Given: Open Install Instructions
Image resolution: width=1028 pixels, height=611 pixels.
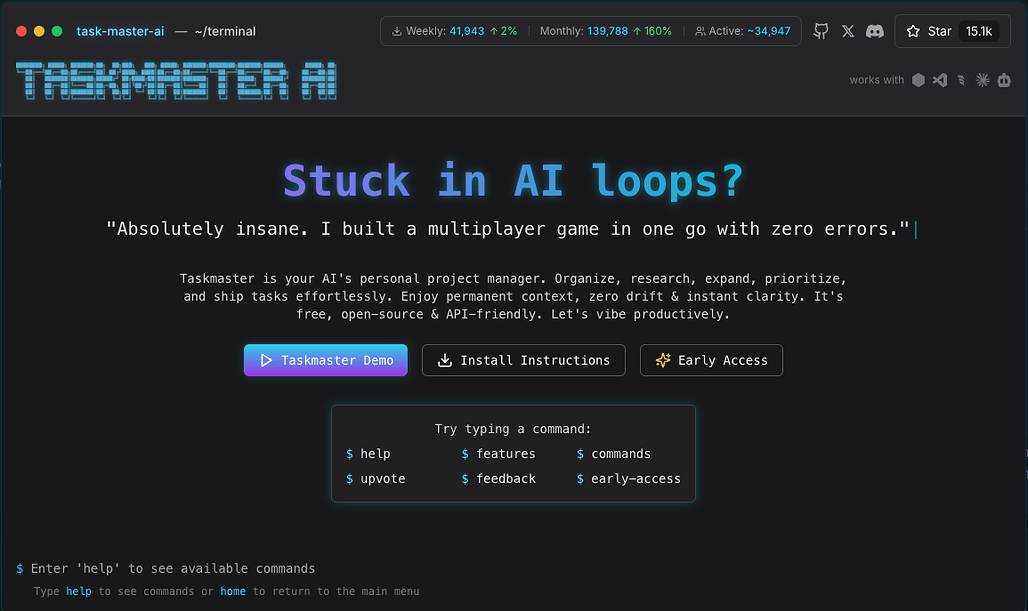Looking at the screenshot, I should pyautogui.click(x=524, y=360).
